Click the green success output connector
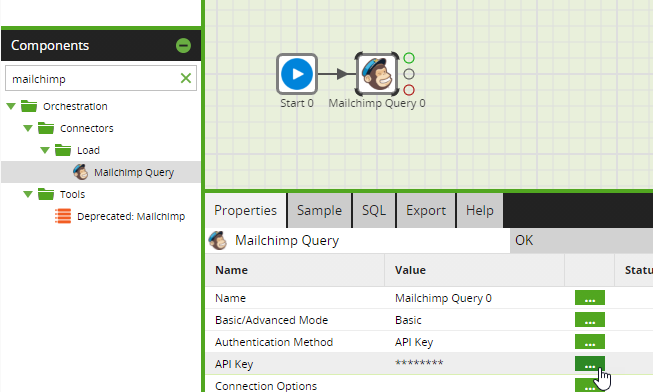 click(409, 58)
